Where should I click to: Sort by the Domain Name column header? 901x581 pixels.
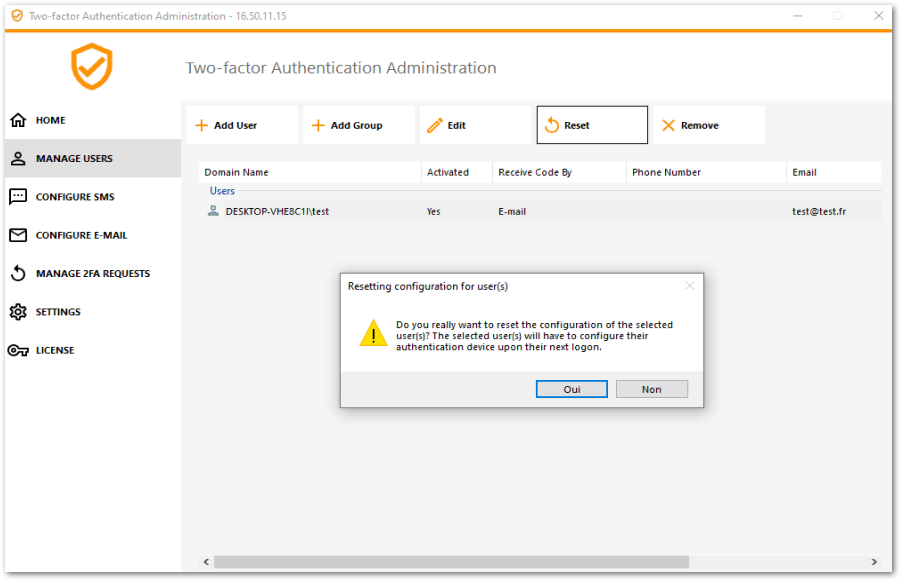tap(237, 172)
